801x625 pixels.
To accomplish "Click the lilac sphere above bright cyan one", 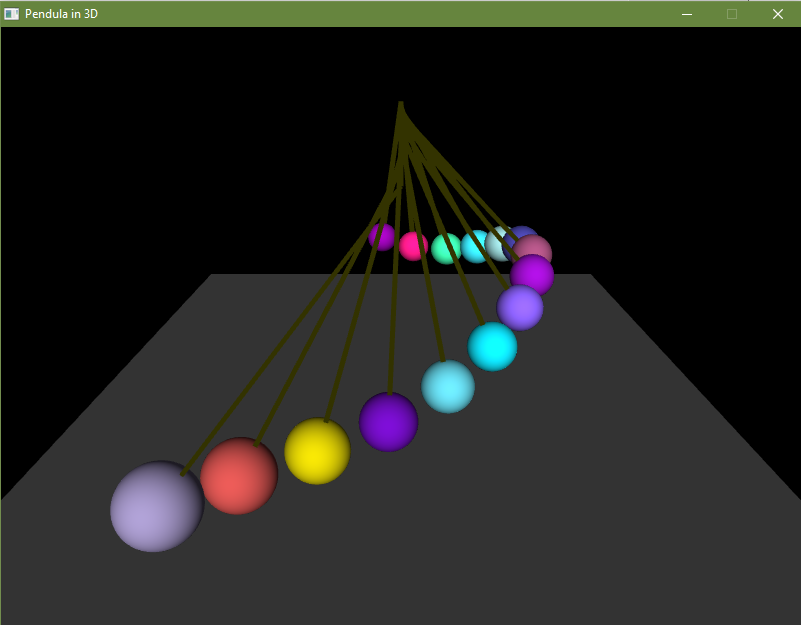I will pos(520,308).
